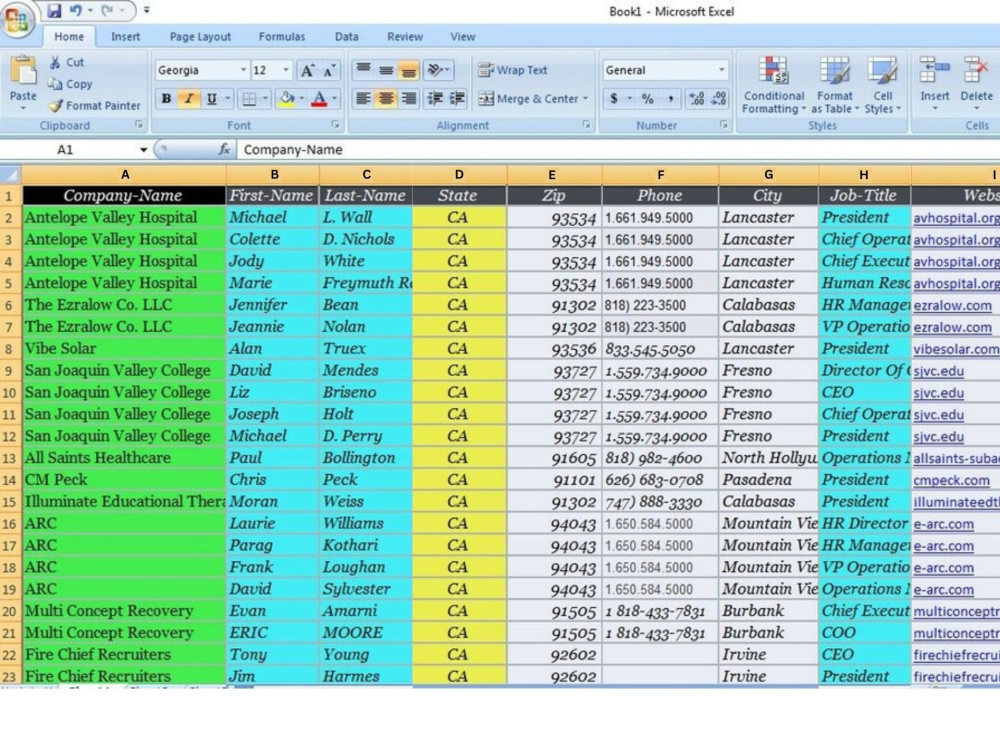This screenshot has height=750, width=1000.
Task: Open vibesolar.com hyperlink in row 8
Action: 956,349
